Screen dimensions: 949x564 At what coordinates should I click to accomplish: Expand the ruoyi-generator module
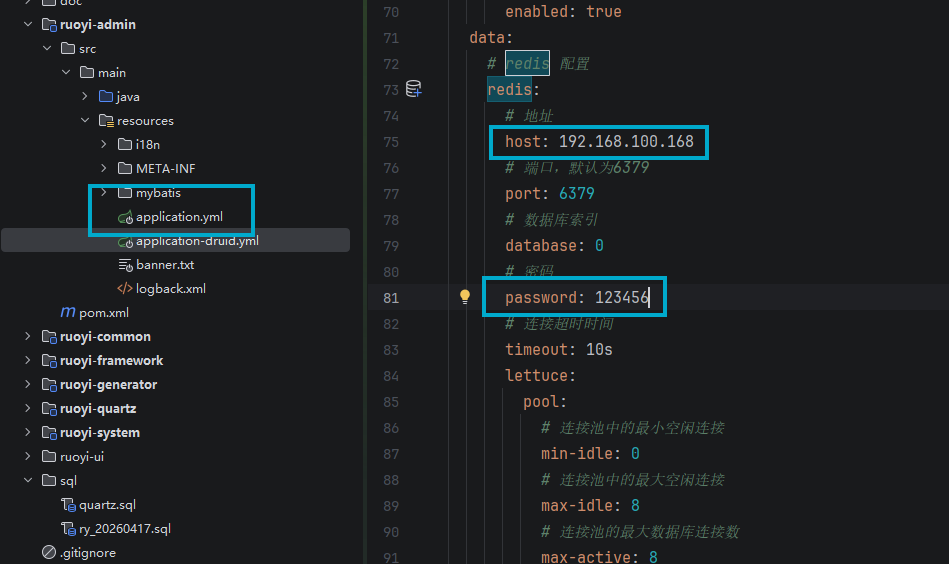coord(28,384)
